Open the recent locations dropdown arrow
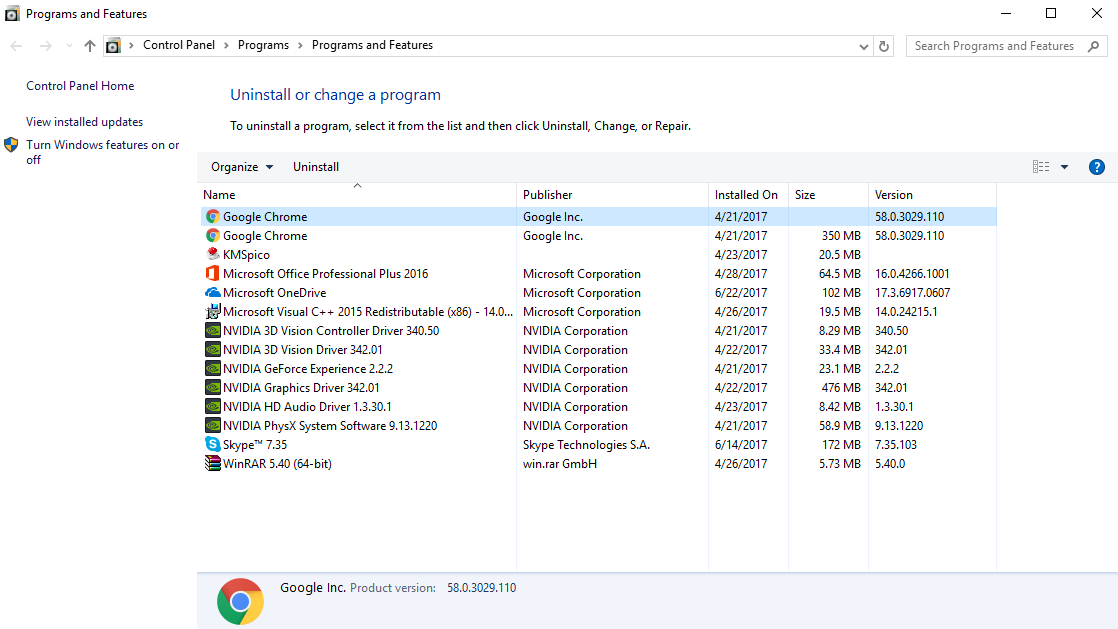Screen dimensions: 1118x629 (x=69, y=46)
